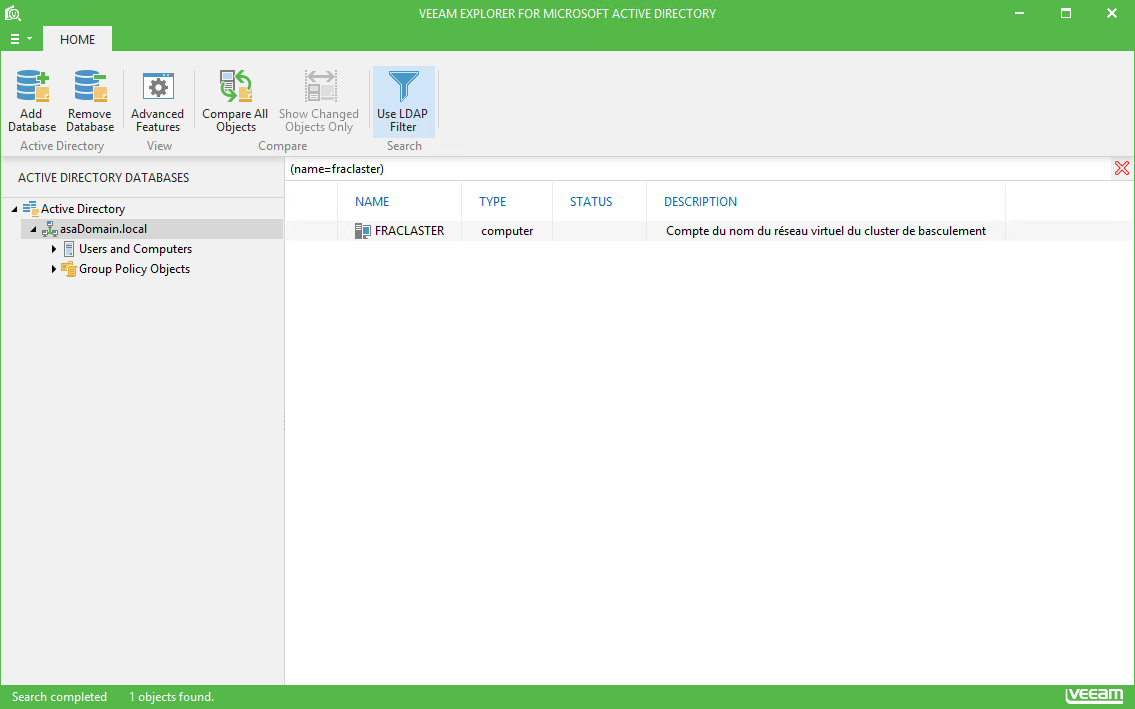Clear the search with red X
1135x709 pixels.
click(1122, 168)
